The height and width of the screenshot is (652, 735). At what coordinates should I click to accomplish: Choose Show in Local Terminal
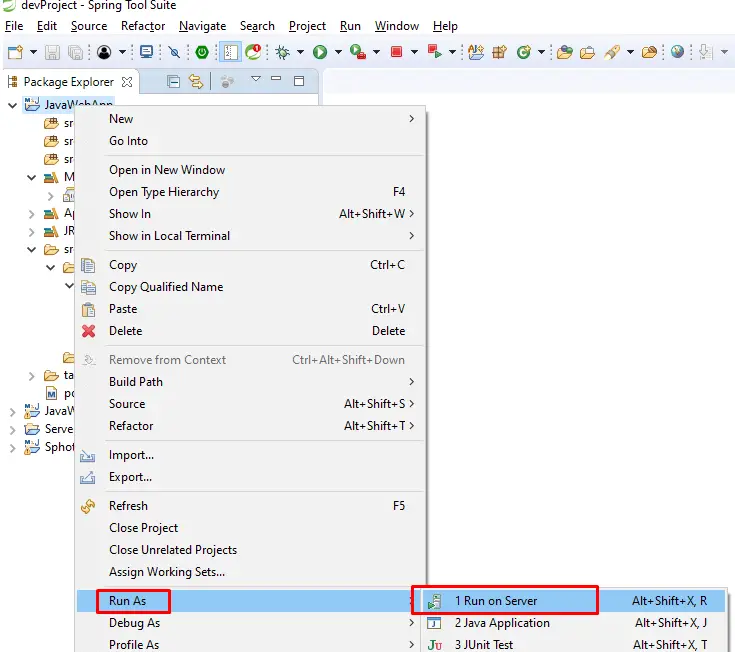251,236
